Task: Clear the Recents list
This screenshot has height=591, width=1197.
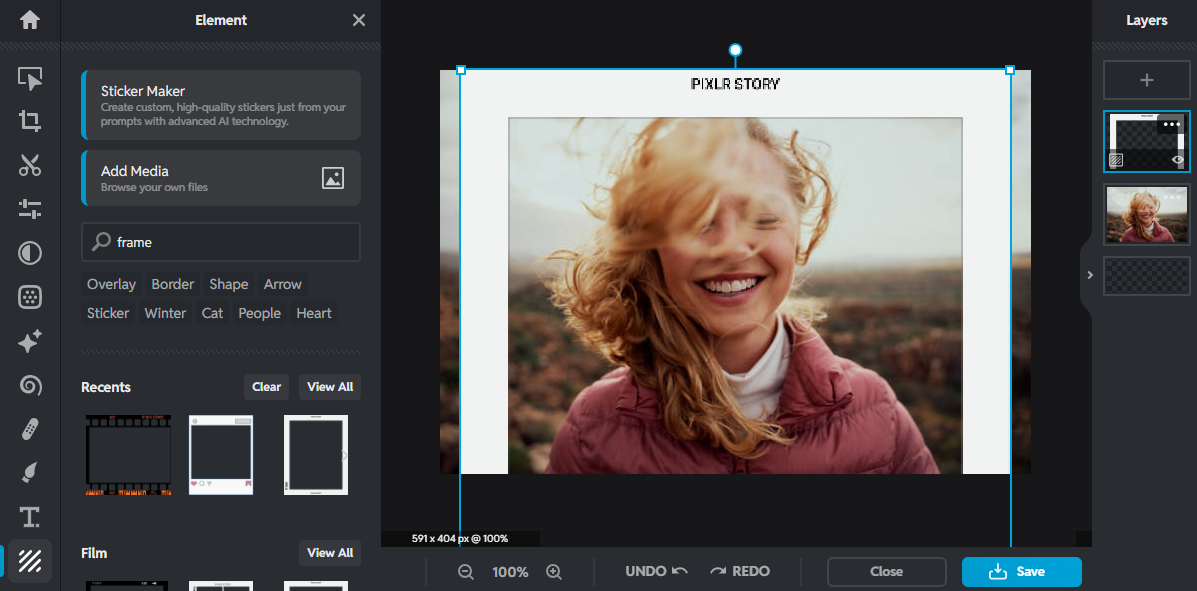Action: pyautogui.click(x=266, y=387)
